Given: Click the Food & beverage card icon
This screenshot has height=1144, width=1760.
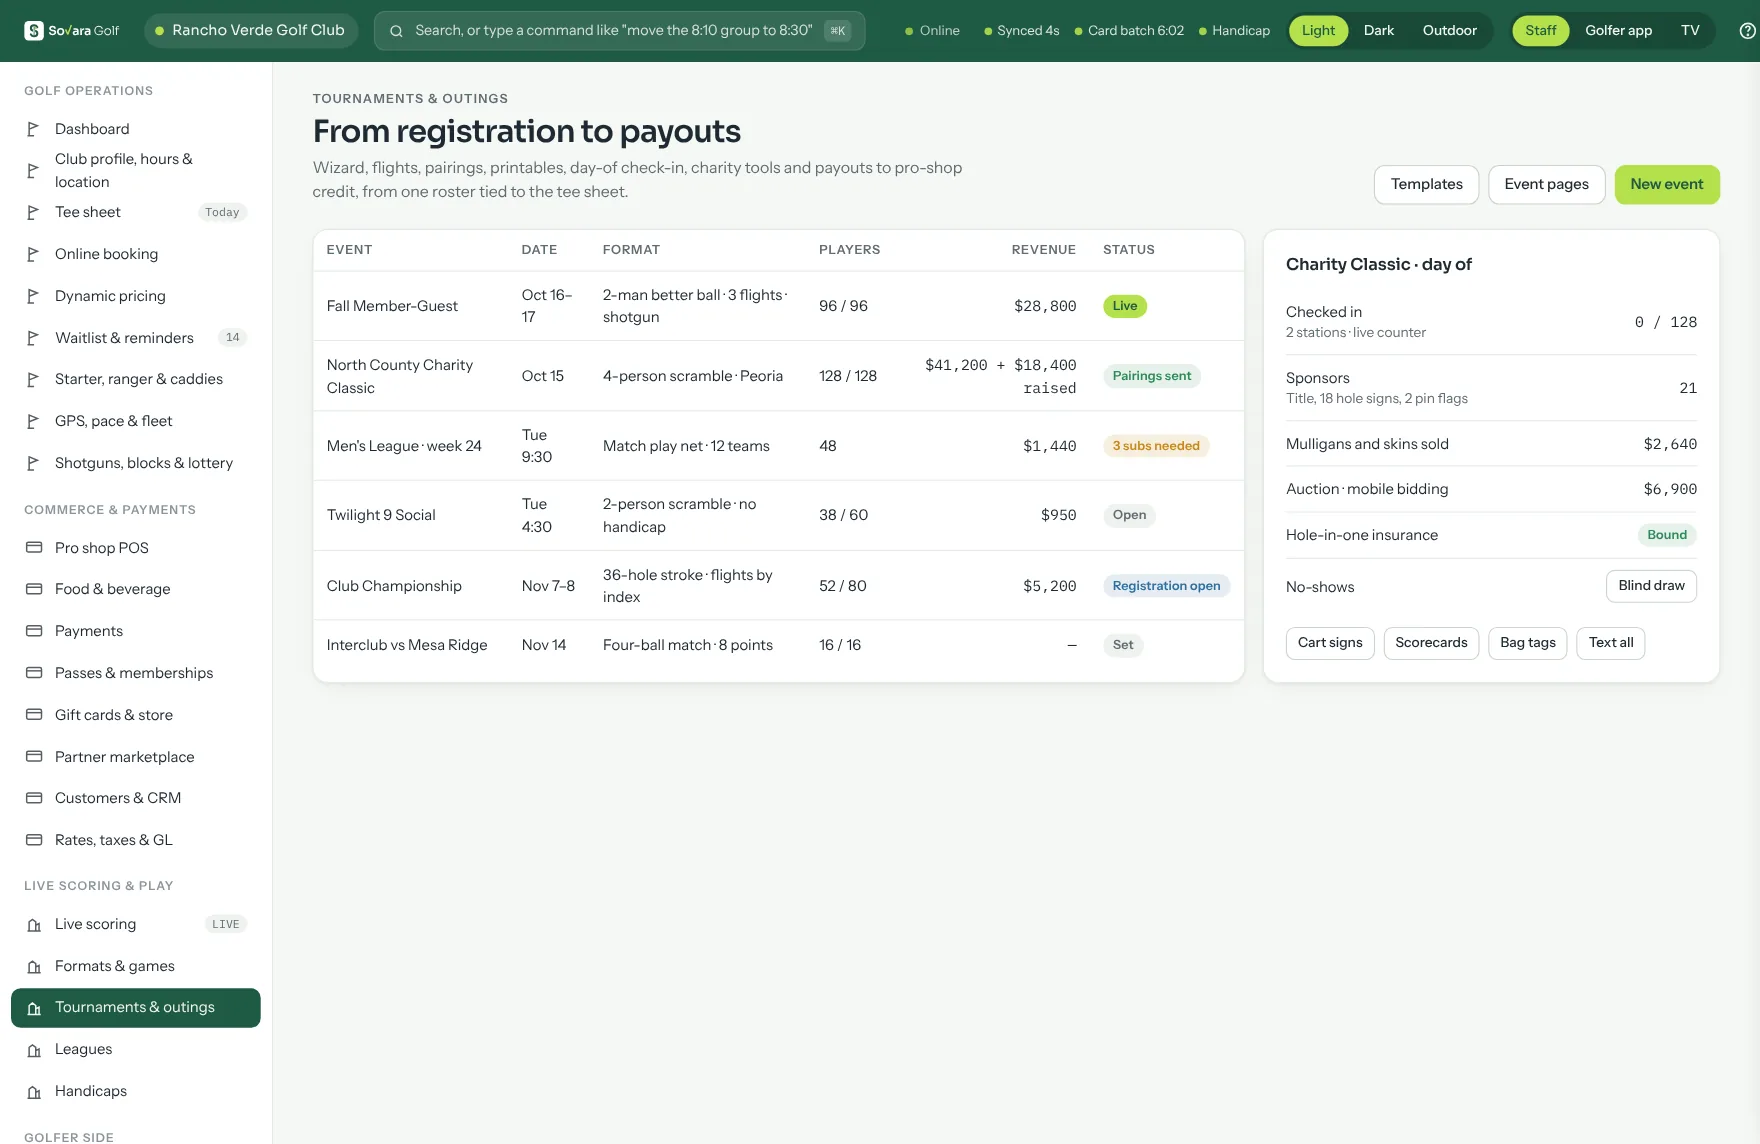Looking at the screenshot, I should (x=34, y=589).
